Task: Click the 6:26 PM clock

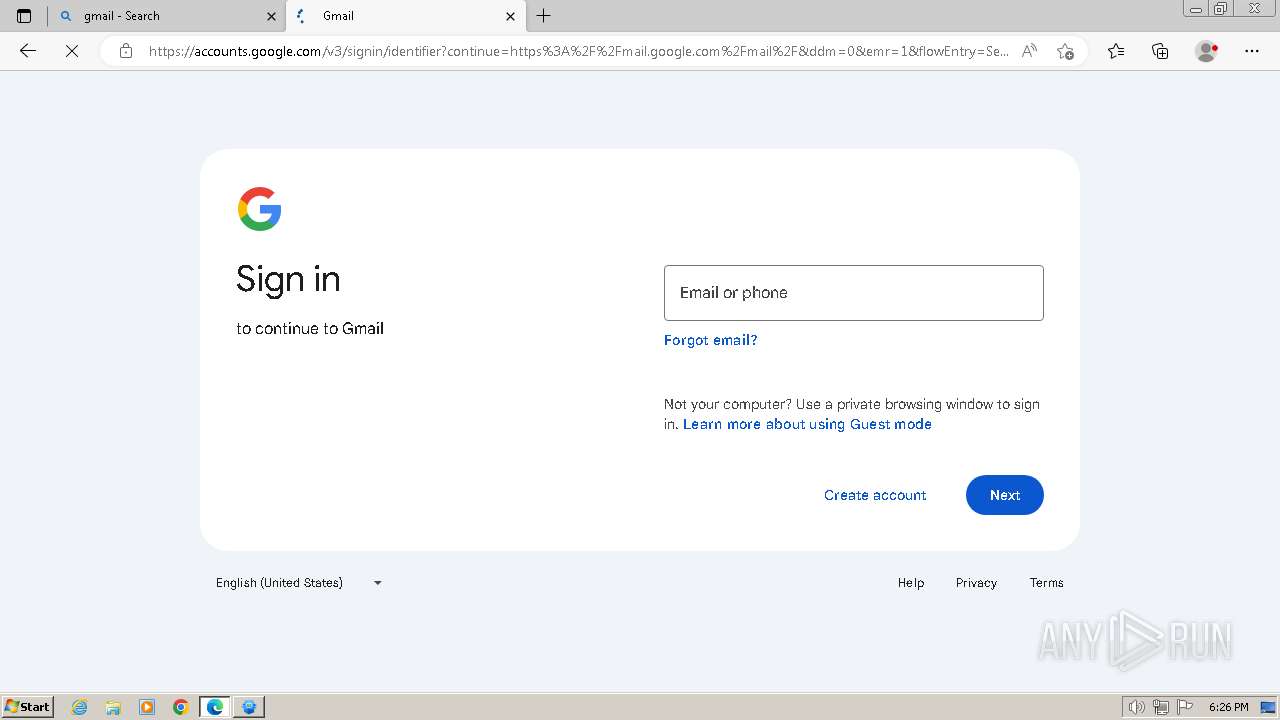Action: [1229, 707]
